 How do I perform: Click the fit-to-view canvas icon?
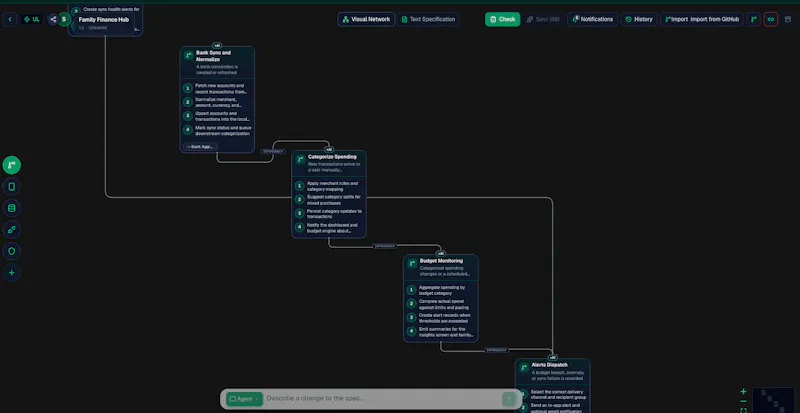[743, 410]
